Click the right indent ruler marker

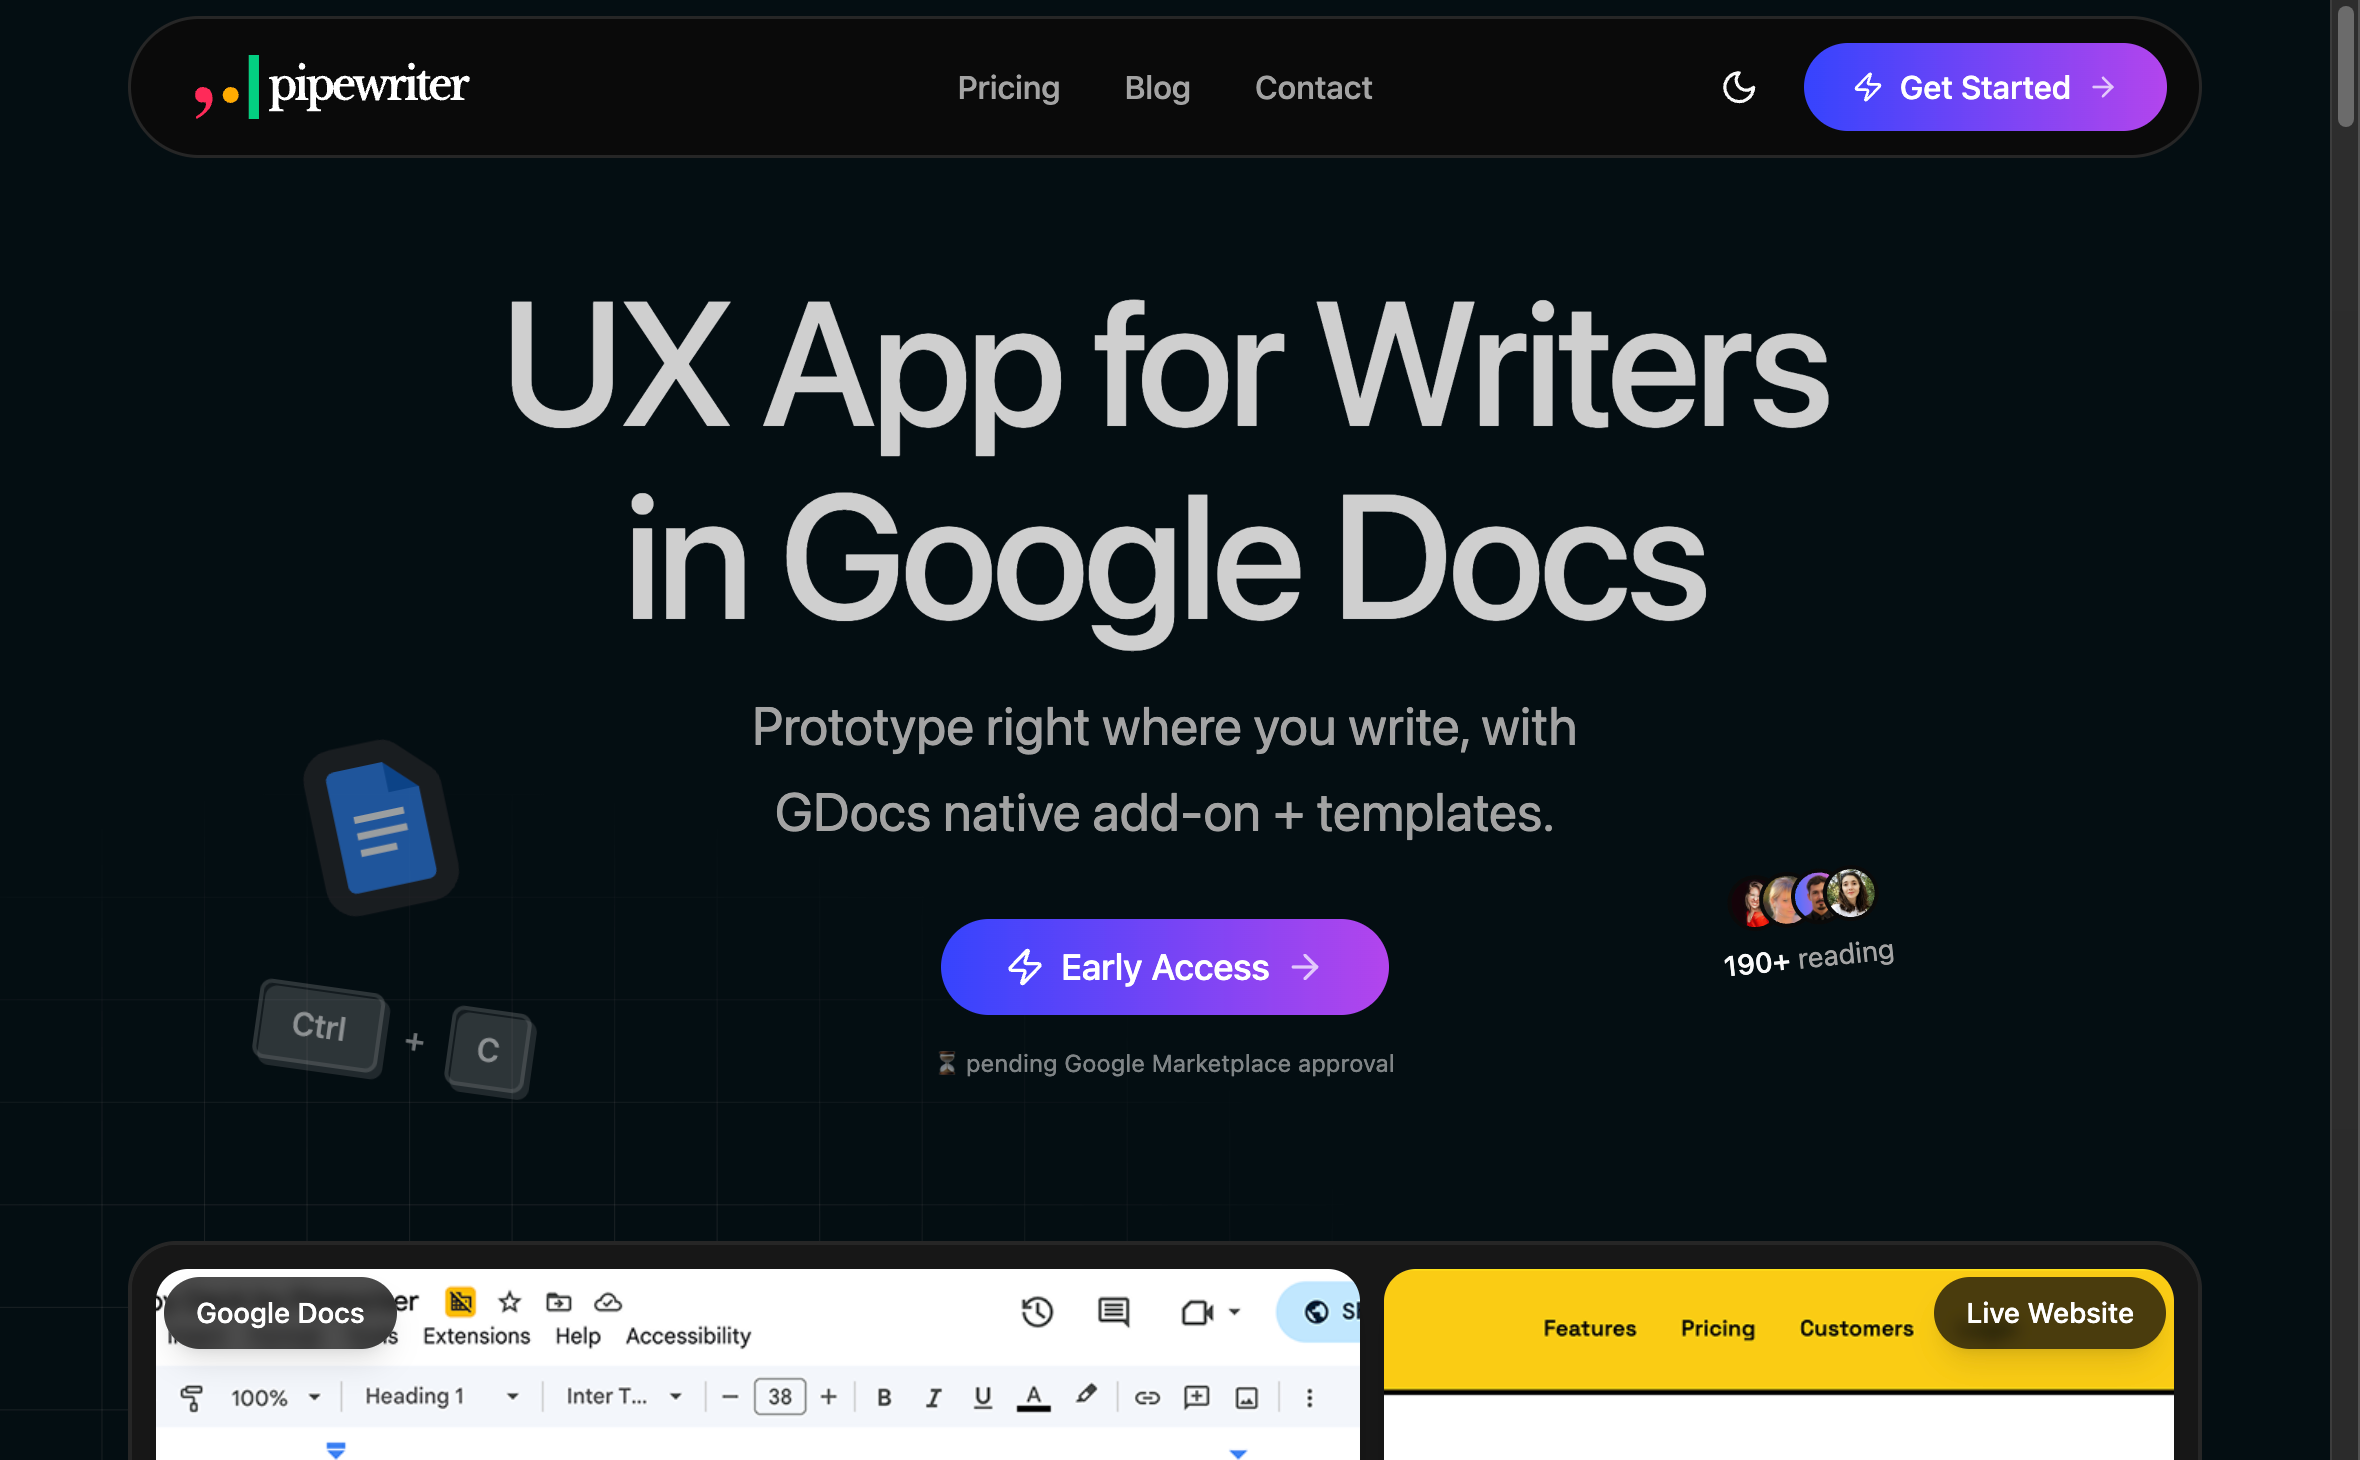1238,1453
